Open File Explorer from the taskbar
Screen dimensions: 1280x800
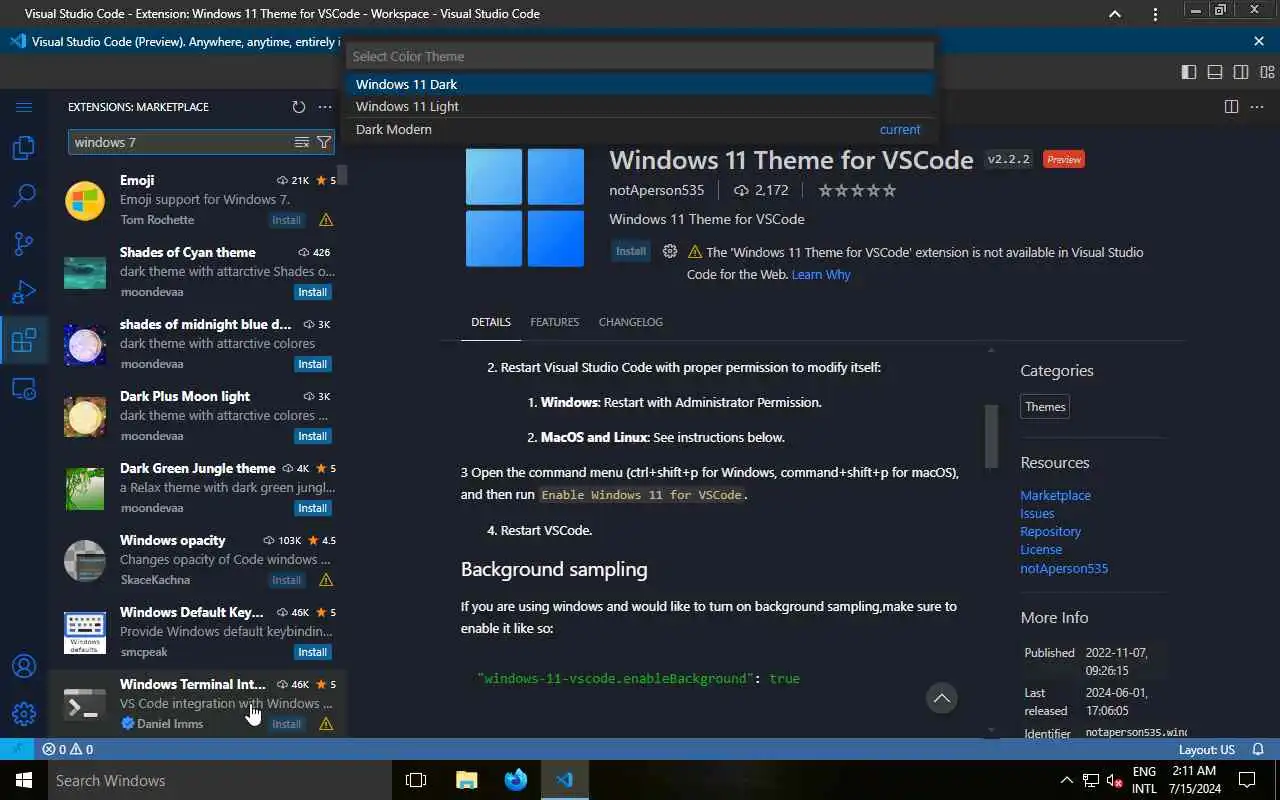pyautogui.click(x=466, y=780)
